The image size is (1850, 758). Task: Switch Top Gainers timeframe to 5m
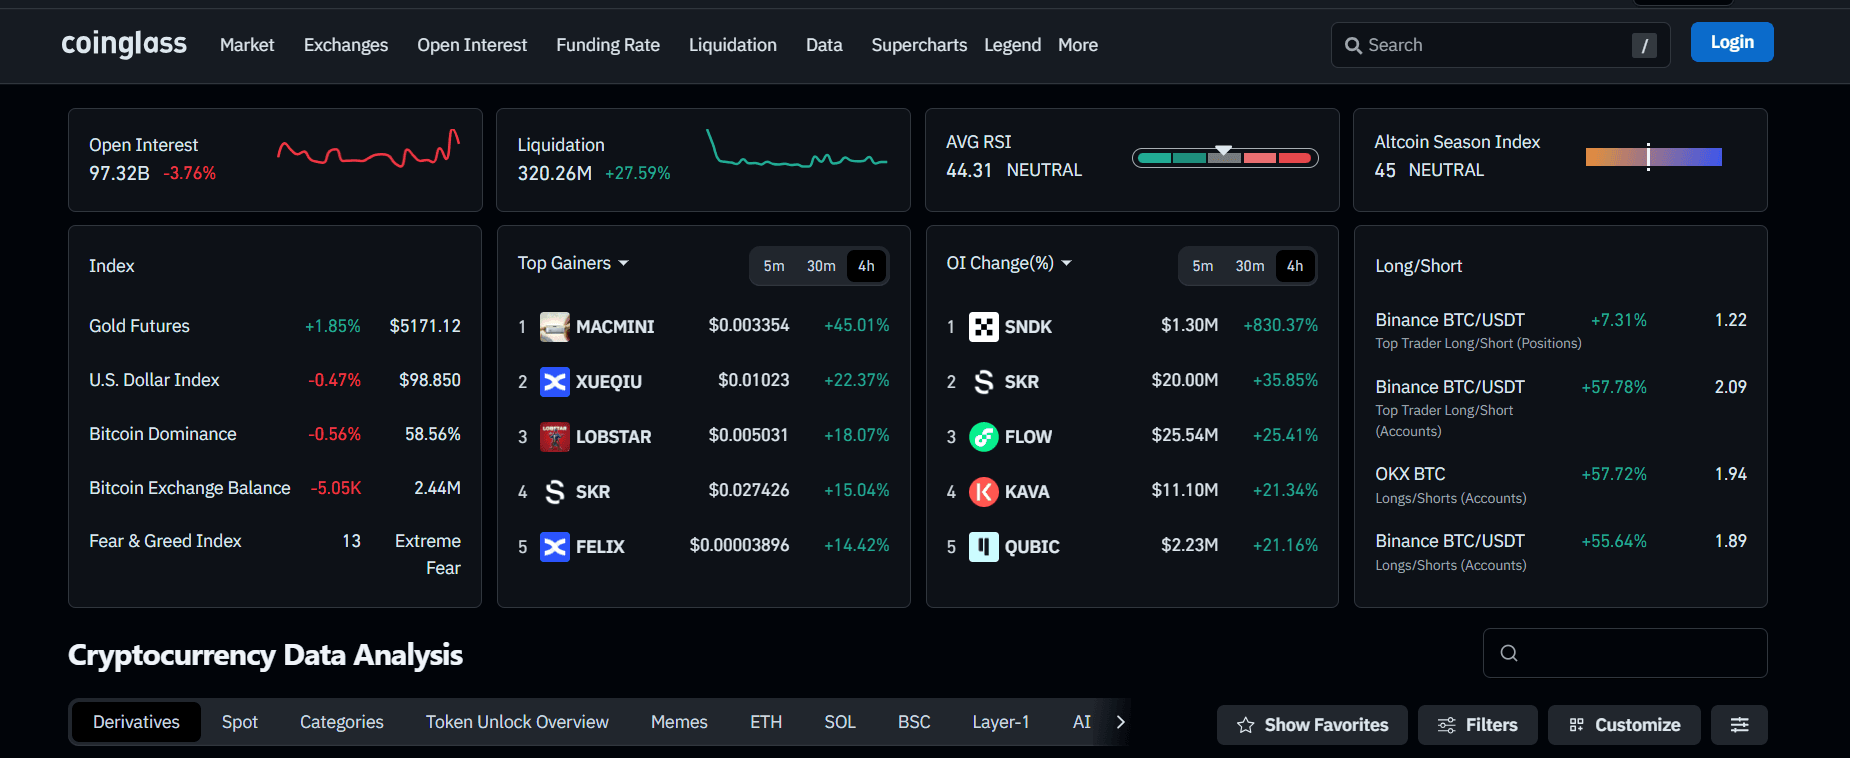tap(773, 266)
